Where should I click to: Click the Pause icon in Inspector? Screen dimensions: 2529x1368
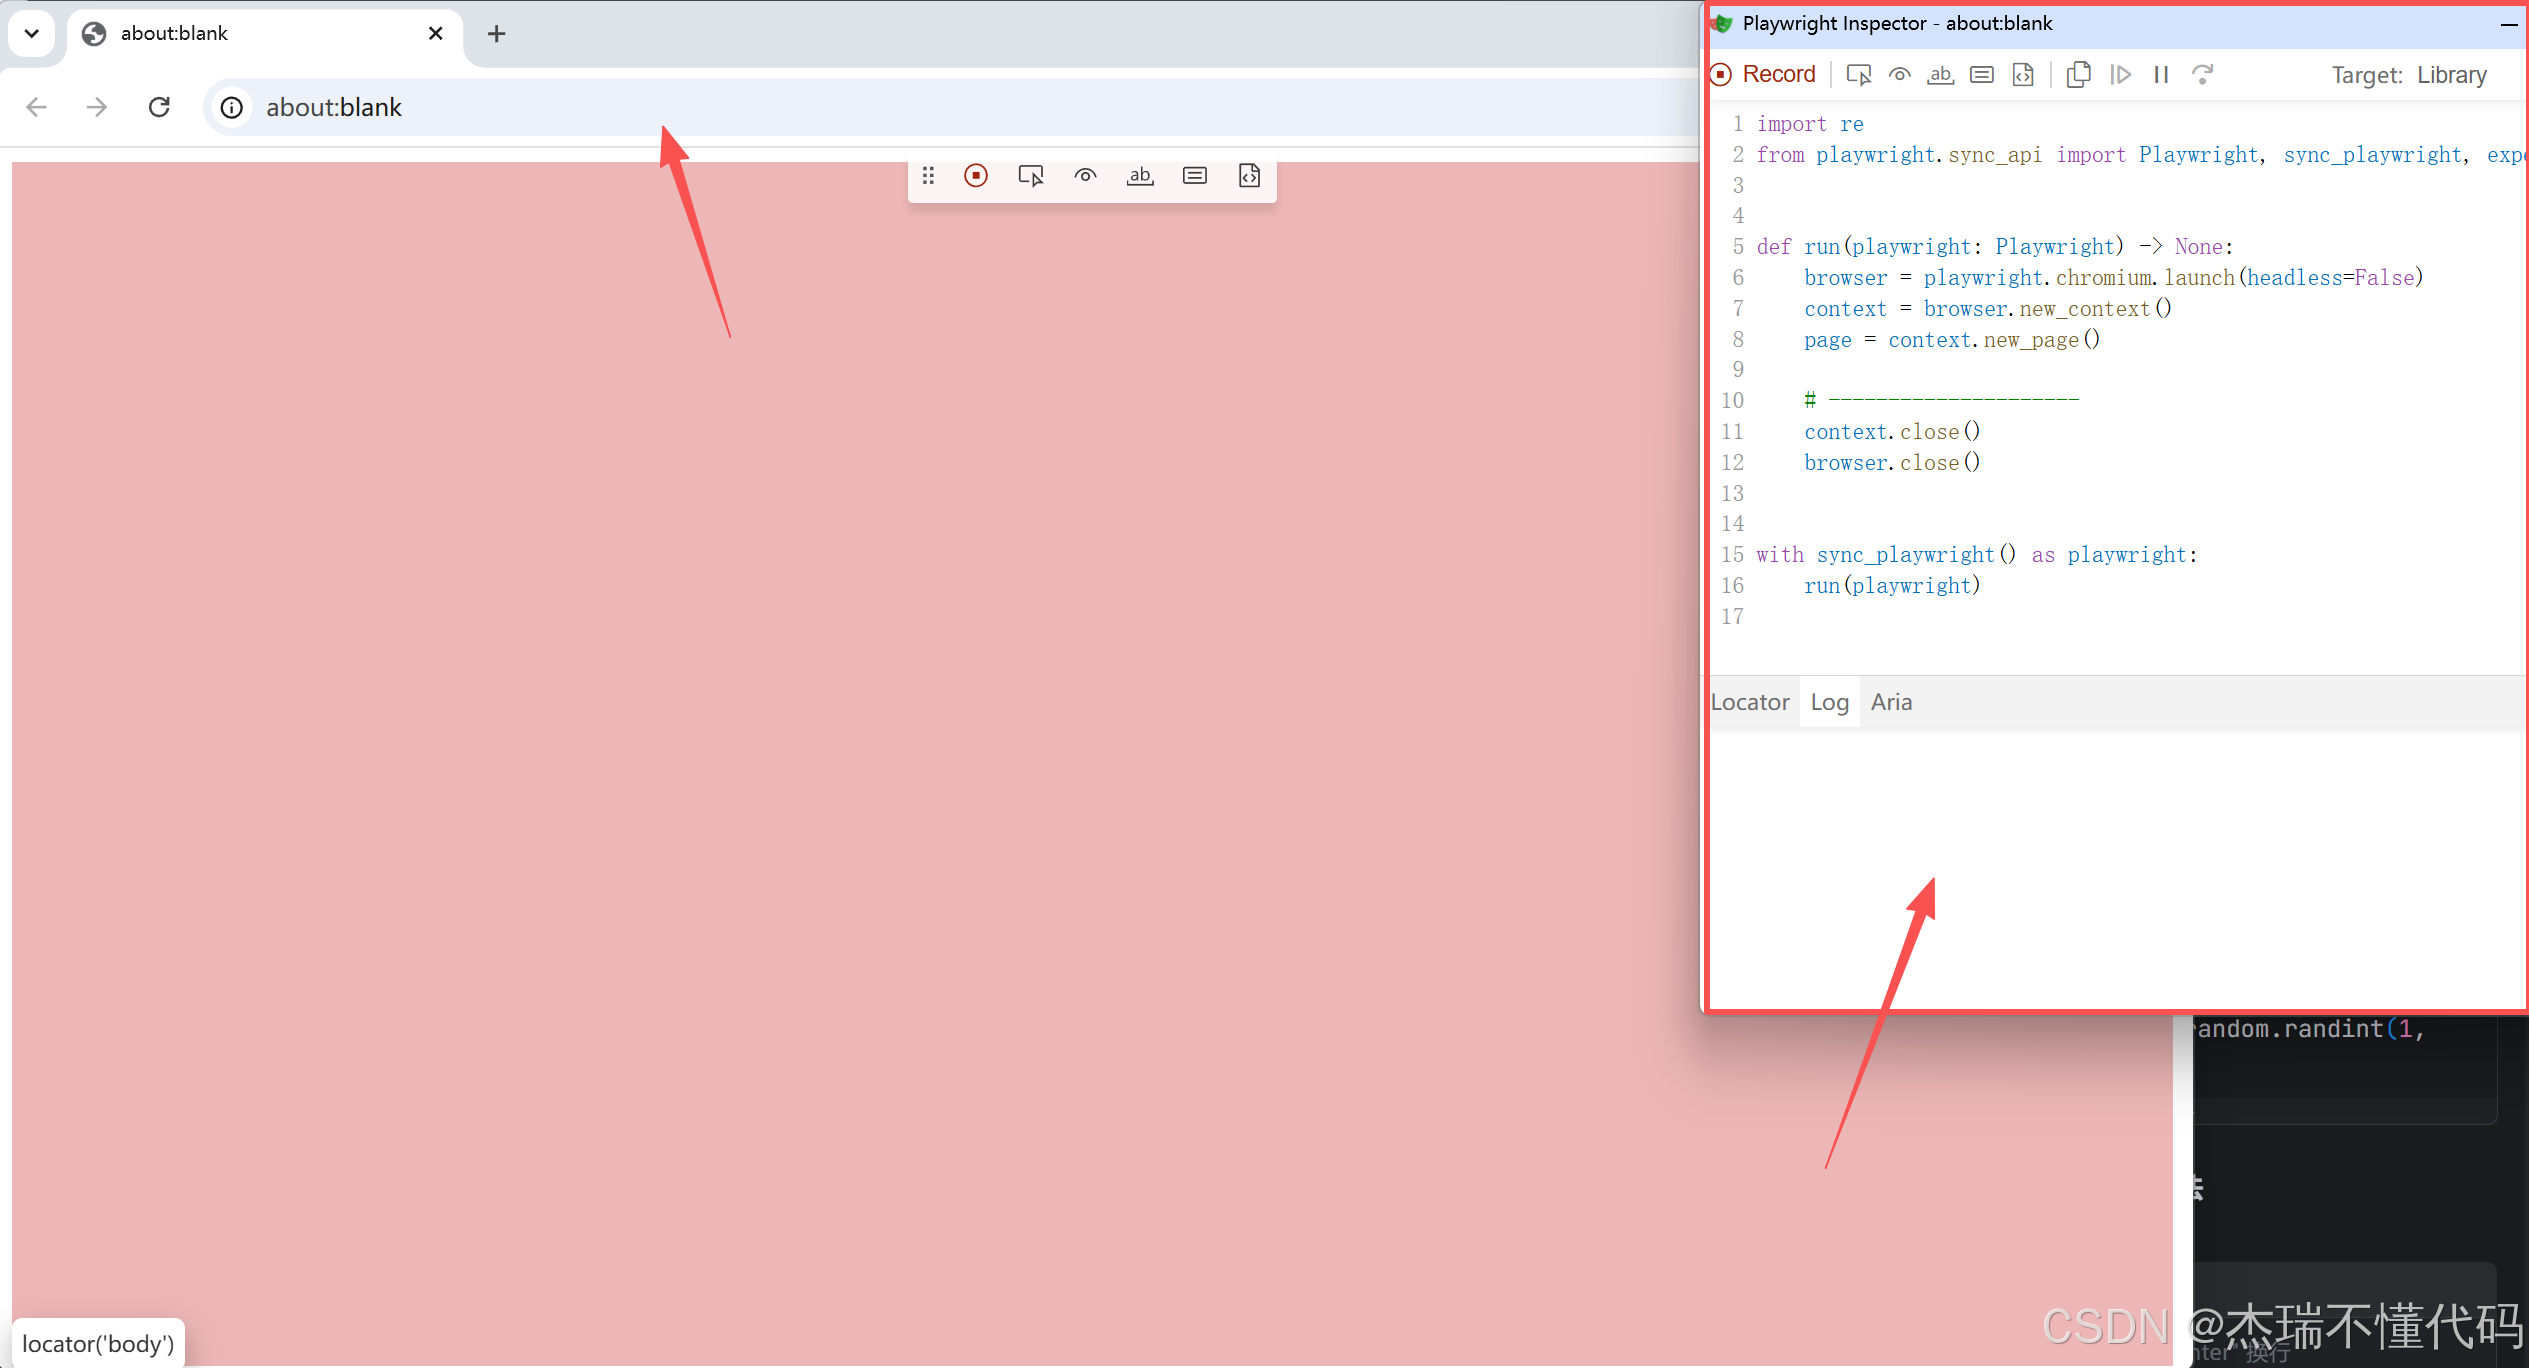(x=2161, y=75)
